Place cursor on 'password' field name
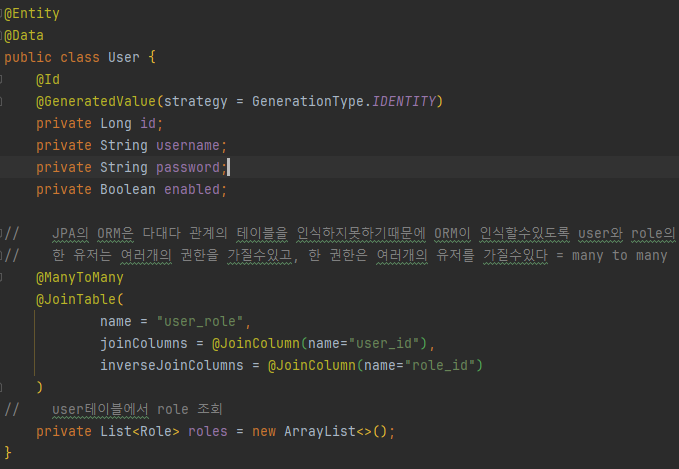This screenshot has height=469, width=679. pyautogui.click(x=188, y=168)
